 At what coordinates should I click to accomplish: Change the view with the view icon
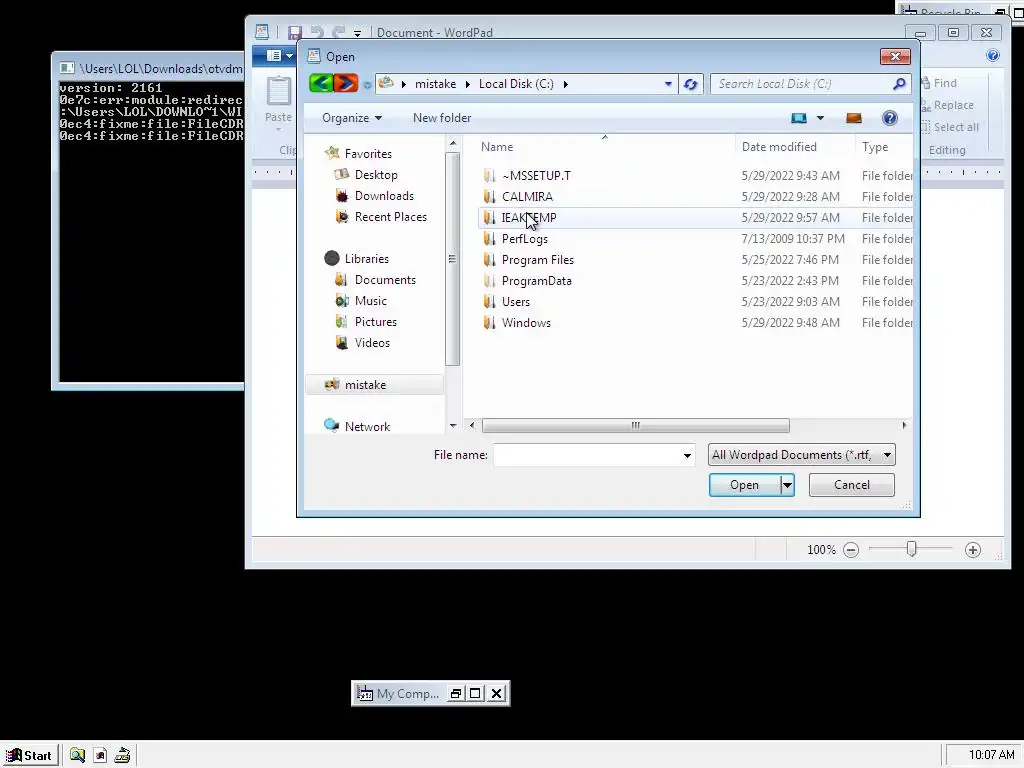pos(799,118)
